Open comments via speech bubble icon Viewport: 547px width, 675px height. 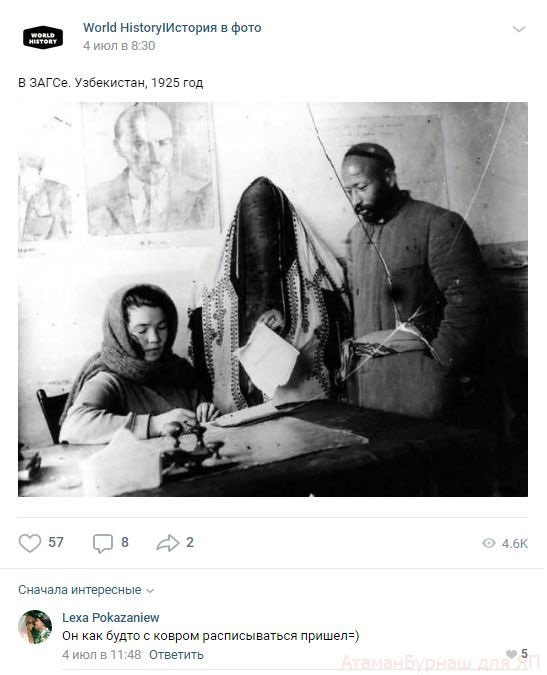click(103, 543)
